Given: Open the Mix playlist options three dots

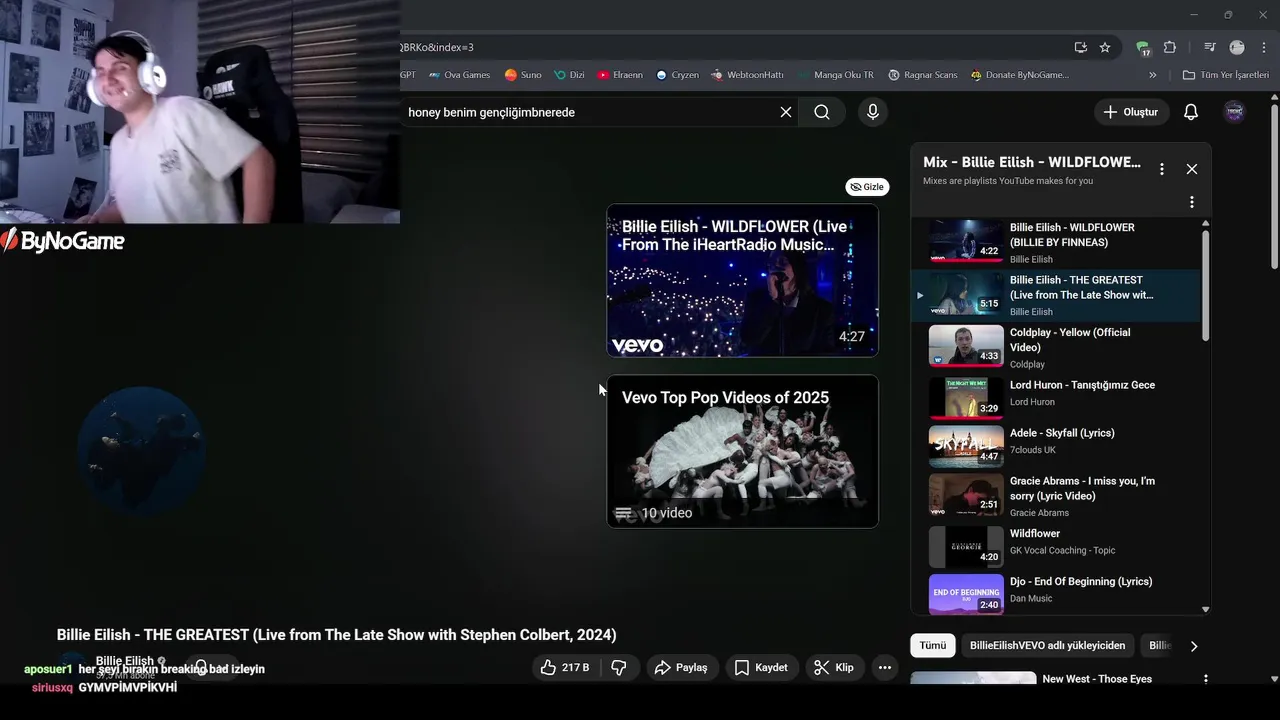Looking at the screenshot, I should pyautogui.click(x=1161, y=169).
